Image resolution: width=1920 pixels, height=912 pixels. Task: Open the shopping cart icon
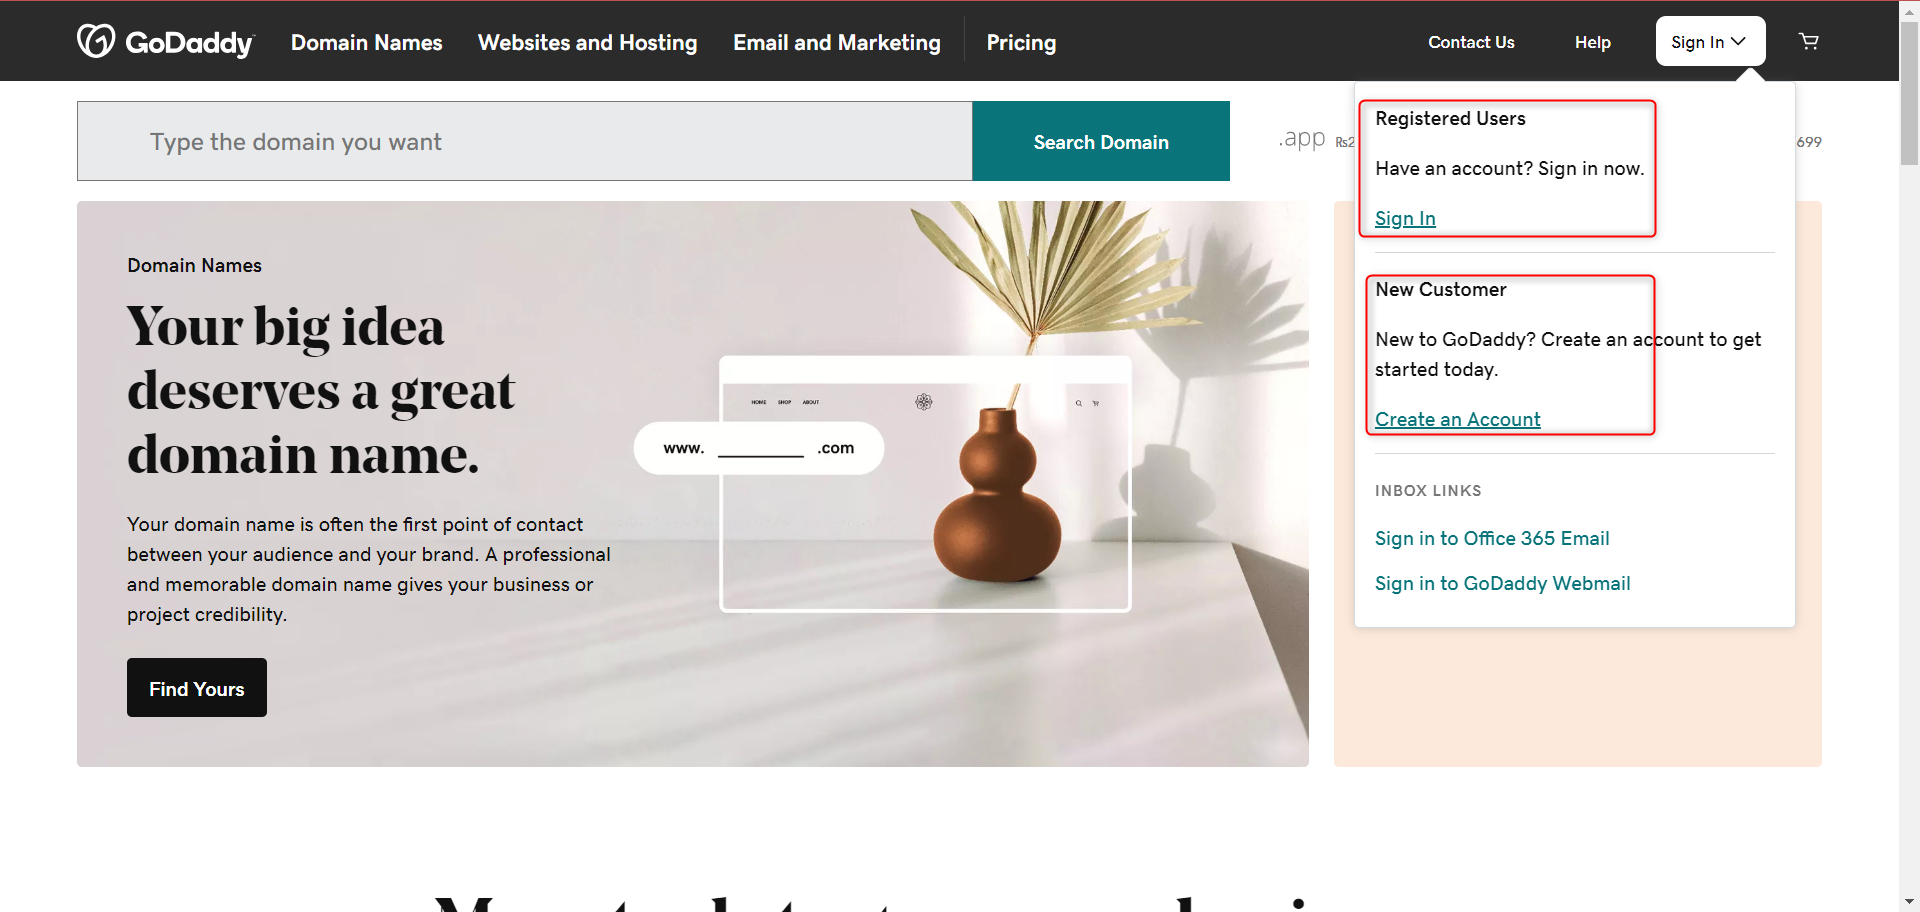[x=1809, y=42]
